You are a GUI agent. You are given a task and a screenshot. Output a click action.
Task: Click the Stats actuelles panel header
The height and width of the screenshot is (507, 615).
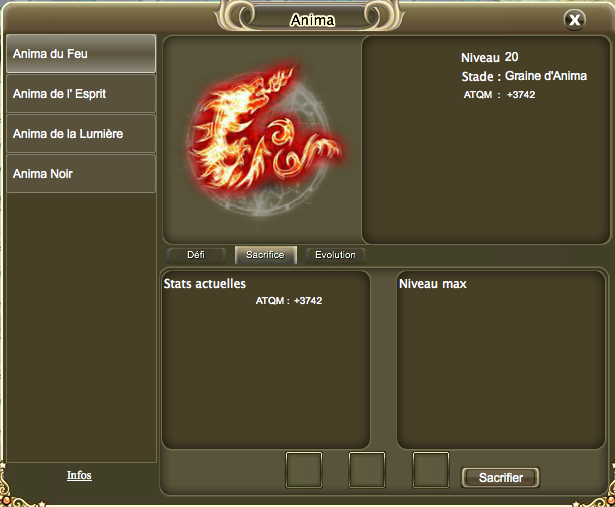pyautogui.click(x=205, y=283)
